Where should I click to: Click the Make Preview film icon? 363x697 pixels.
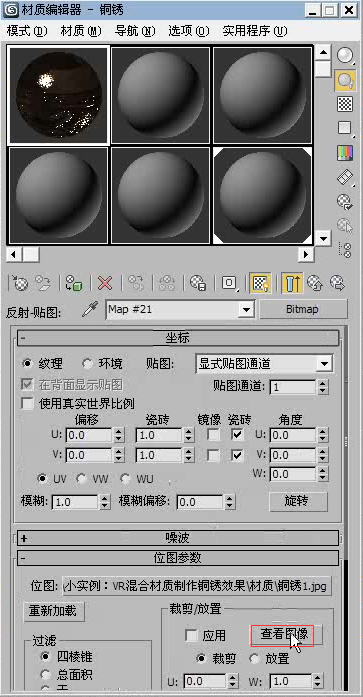pyautogui.click(x=345, y=177)
